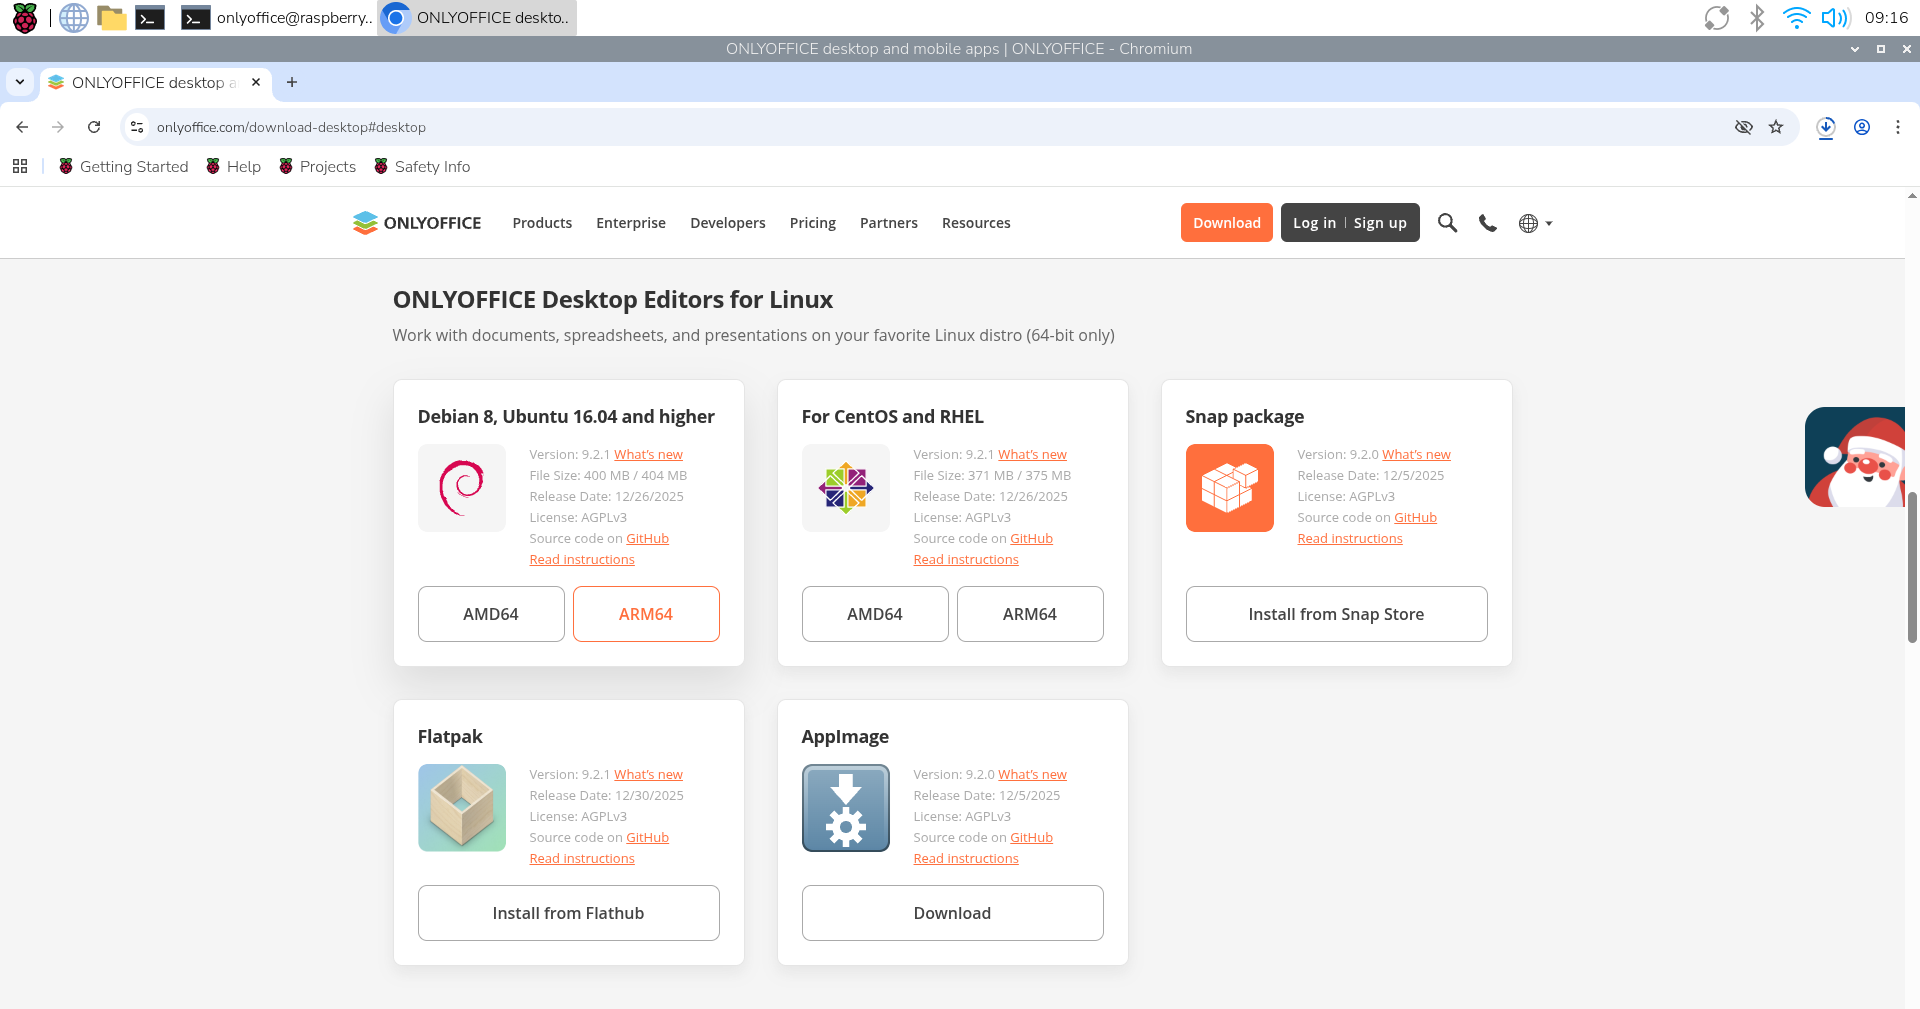Viewport: 1920px width, 1009px height.
Task: Open the Pricing menu item
Action: [812, 223]
